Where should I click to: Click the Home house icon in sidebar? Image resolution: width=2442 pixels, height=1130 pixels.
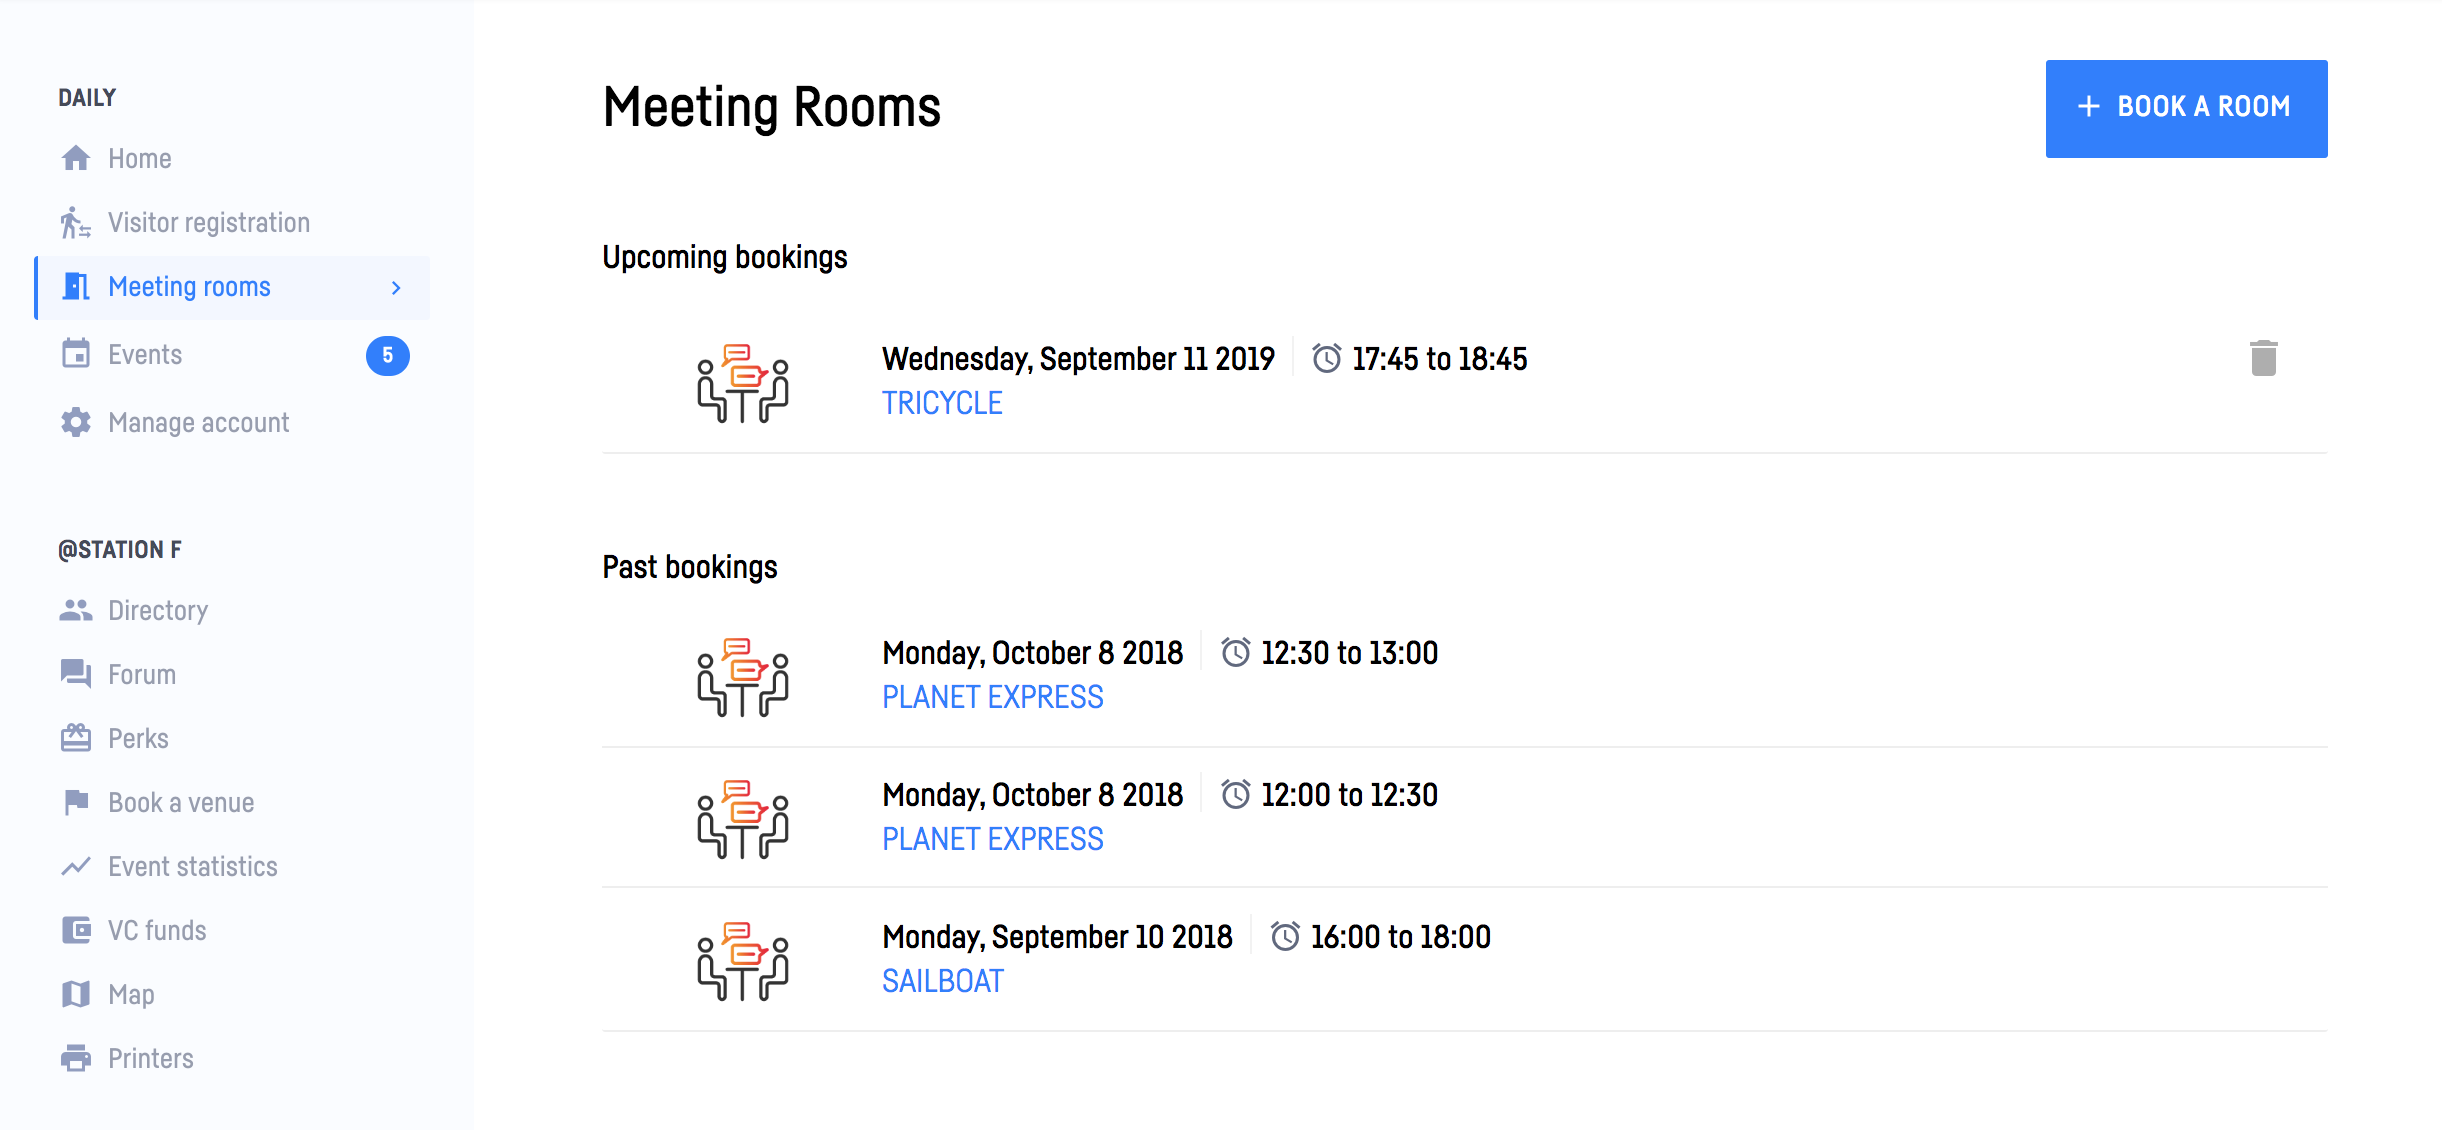(x=76, y=158)
